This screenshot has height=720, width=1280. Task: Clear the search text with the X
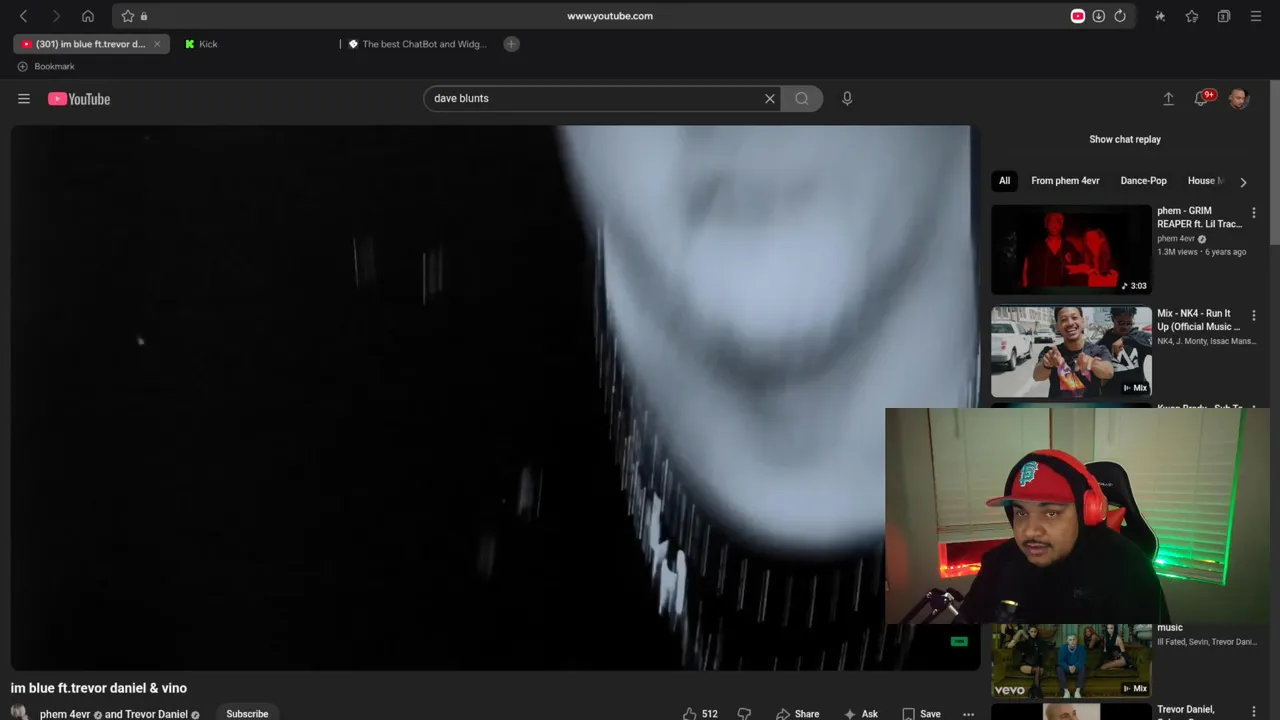[x=770, y=98]
